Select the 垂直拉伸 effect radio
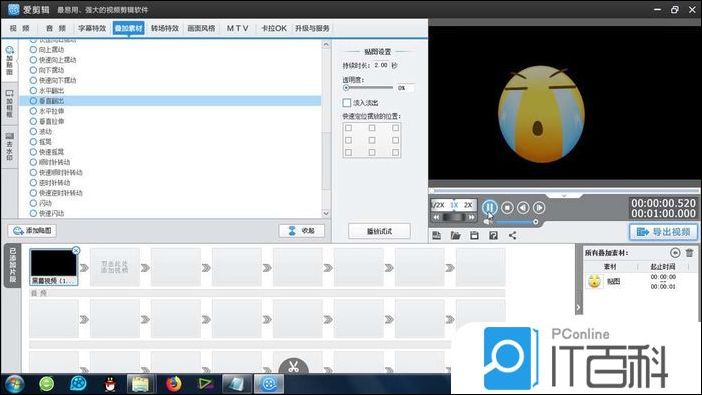 pyautogui.click(x=33, y=121)
